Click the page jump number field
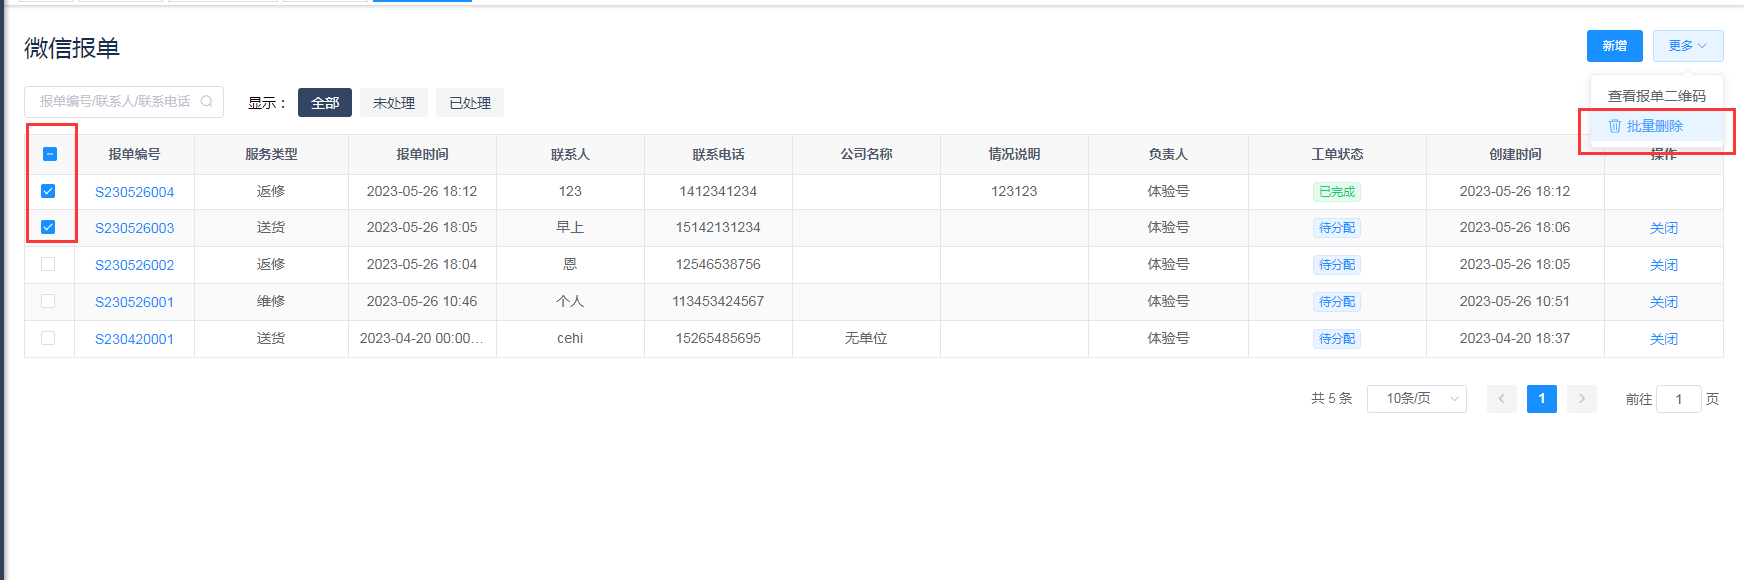Screen dimensions: 1744x580 point(1678,399)
